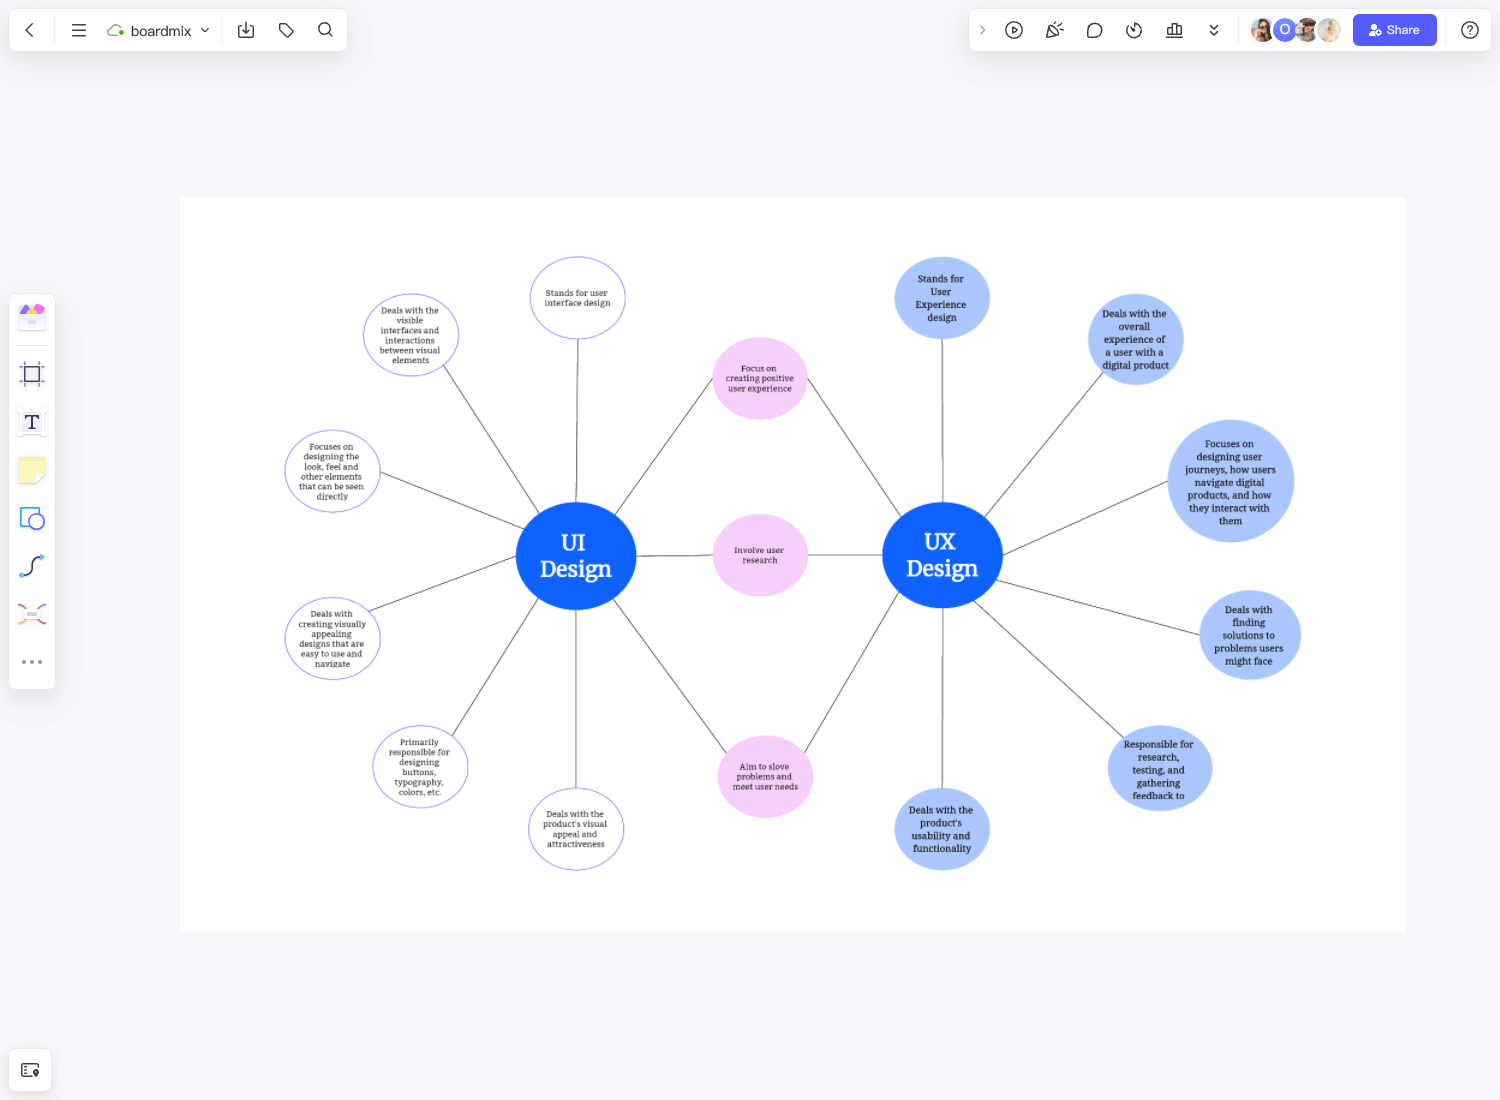Expand more tools double chevron

point(1214,30)
